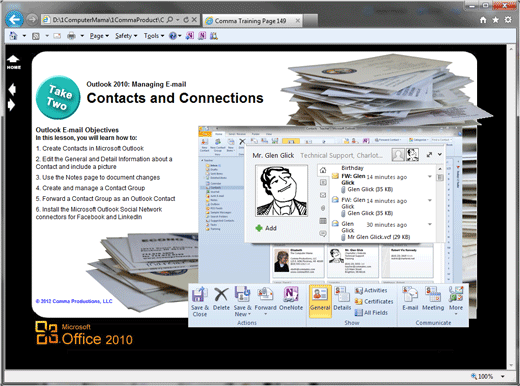Click the Activities icon in Show group
The height and width of the screenshot is (386, 520).
pos(371,291)
